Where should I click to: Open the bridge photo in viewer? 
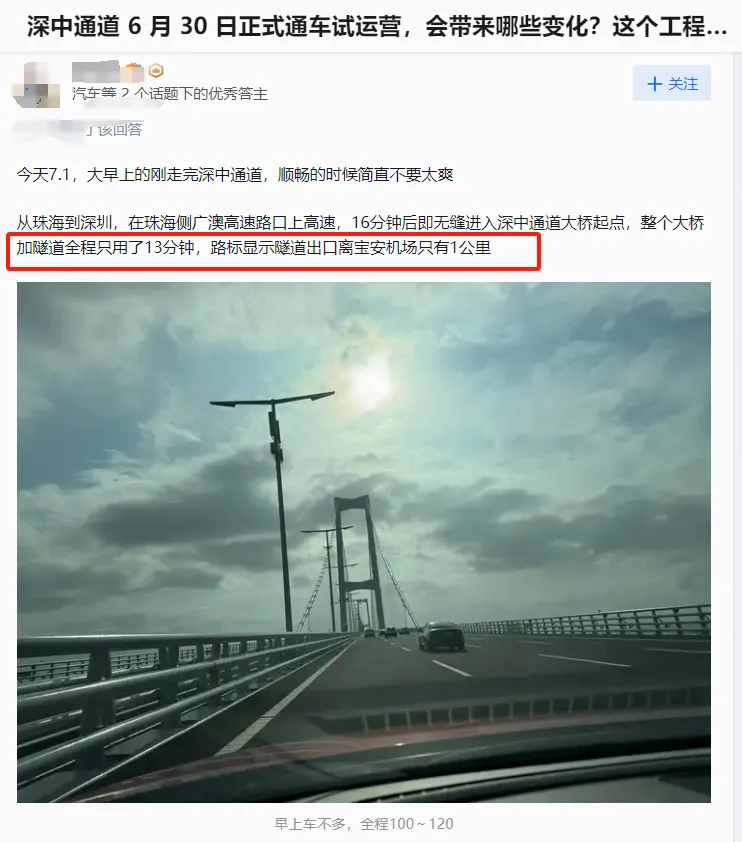click(363, 542)
